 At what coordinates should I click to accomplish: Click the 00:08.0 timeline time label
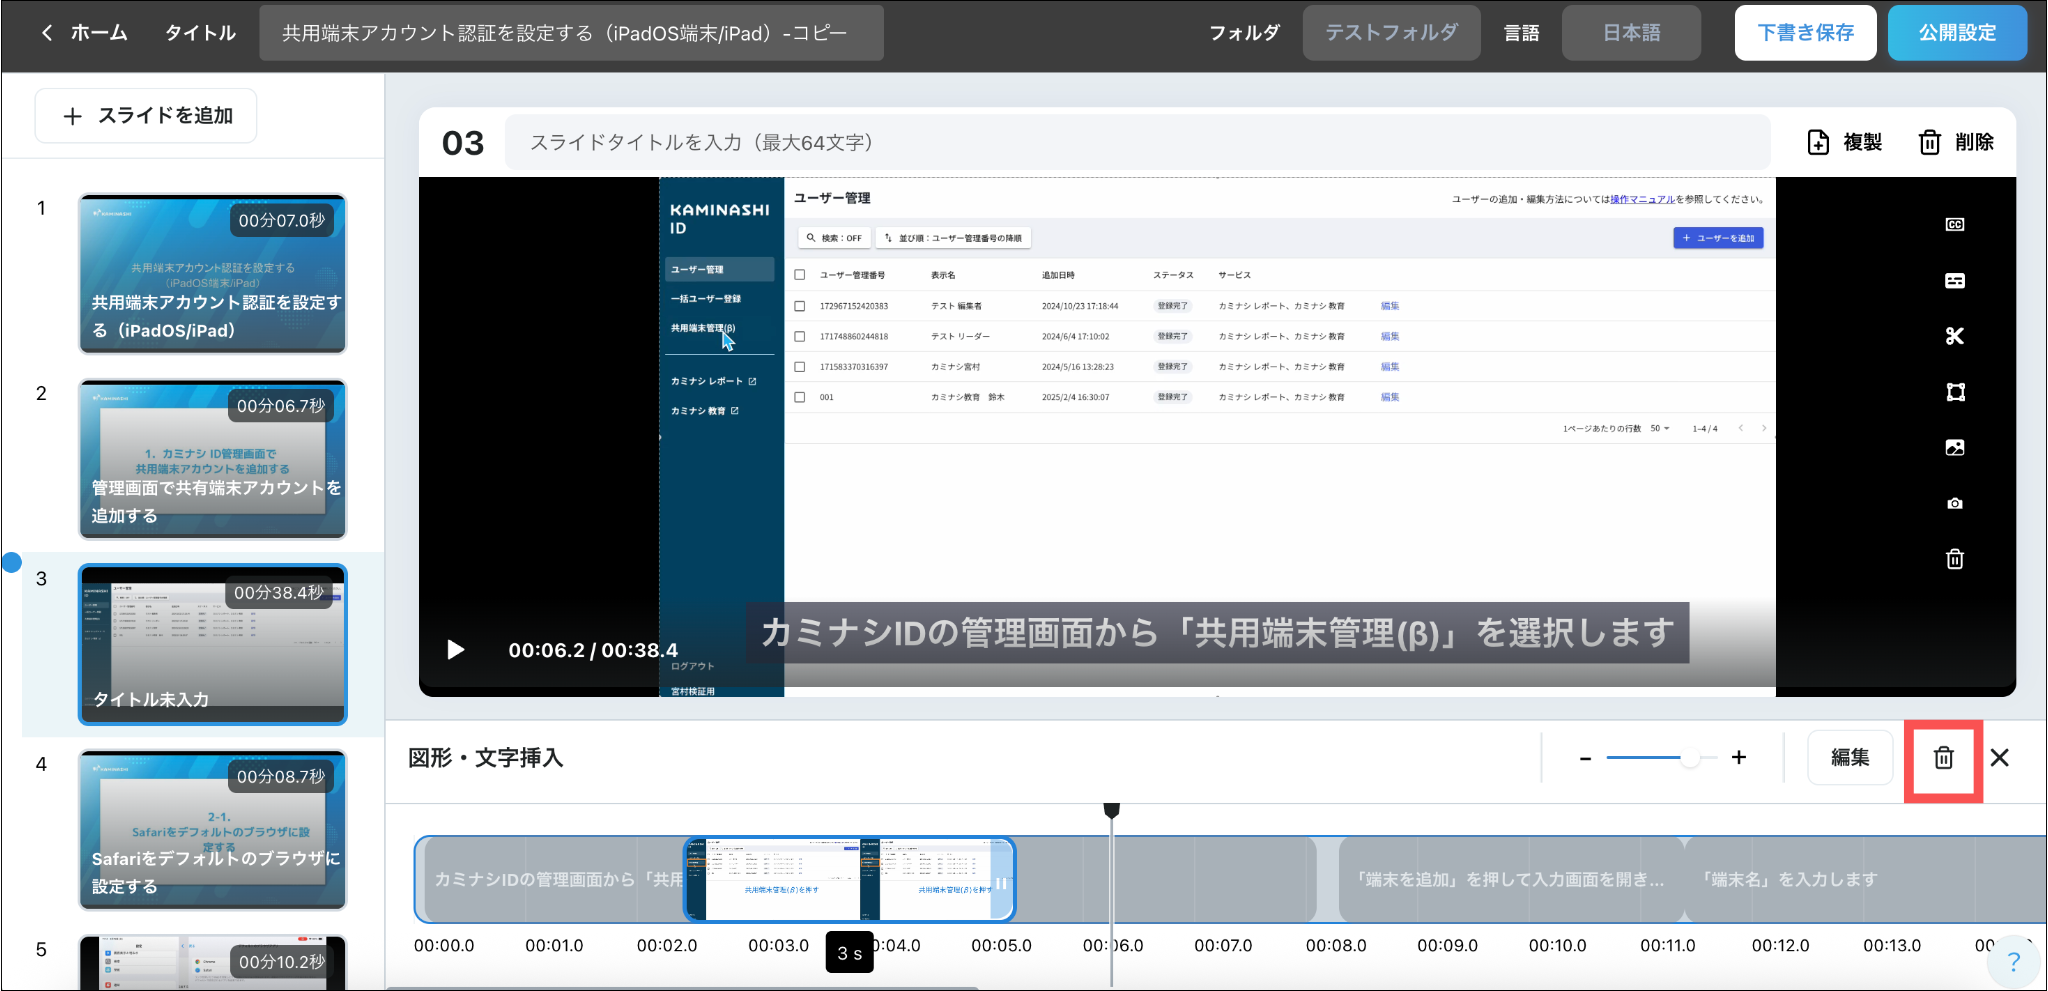(1335, 946)
